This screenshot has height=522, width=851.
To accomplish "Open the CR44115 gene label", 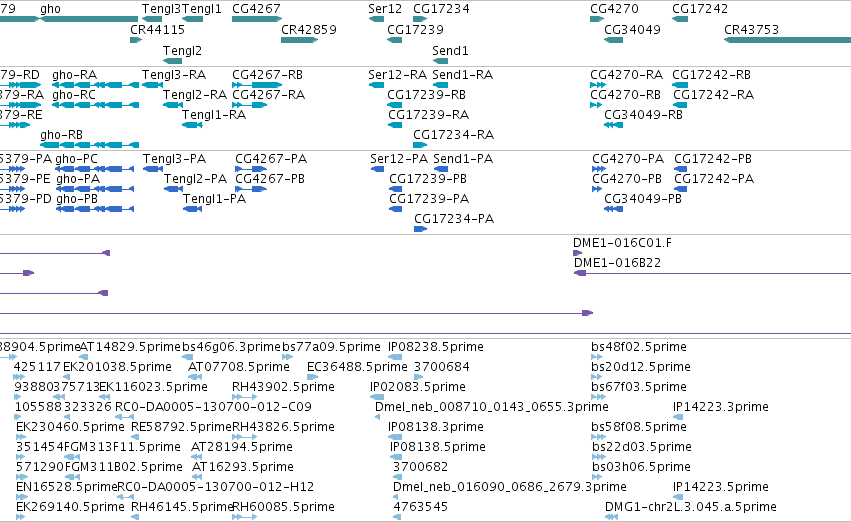I will (x=157, y=30).
